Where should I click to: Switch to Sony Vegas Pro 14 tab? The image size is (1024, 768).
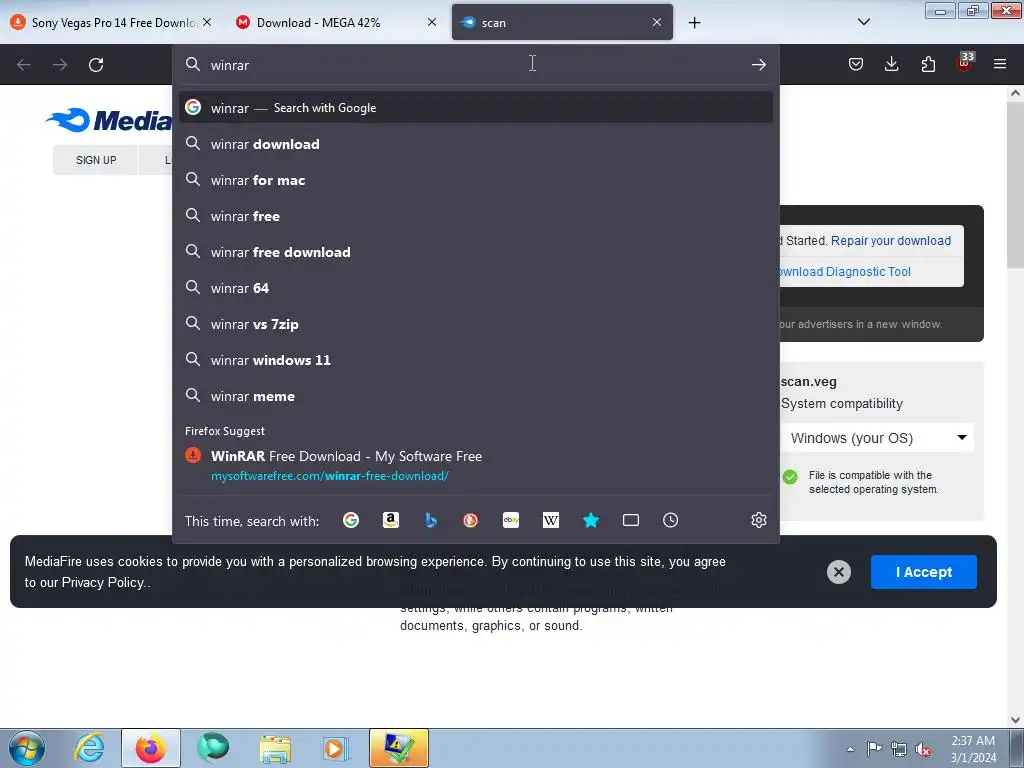pos(111,22)
